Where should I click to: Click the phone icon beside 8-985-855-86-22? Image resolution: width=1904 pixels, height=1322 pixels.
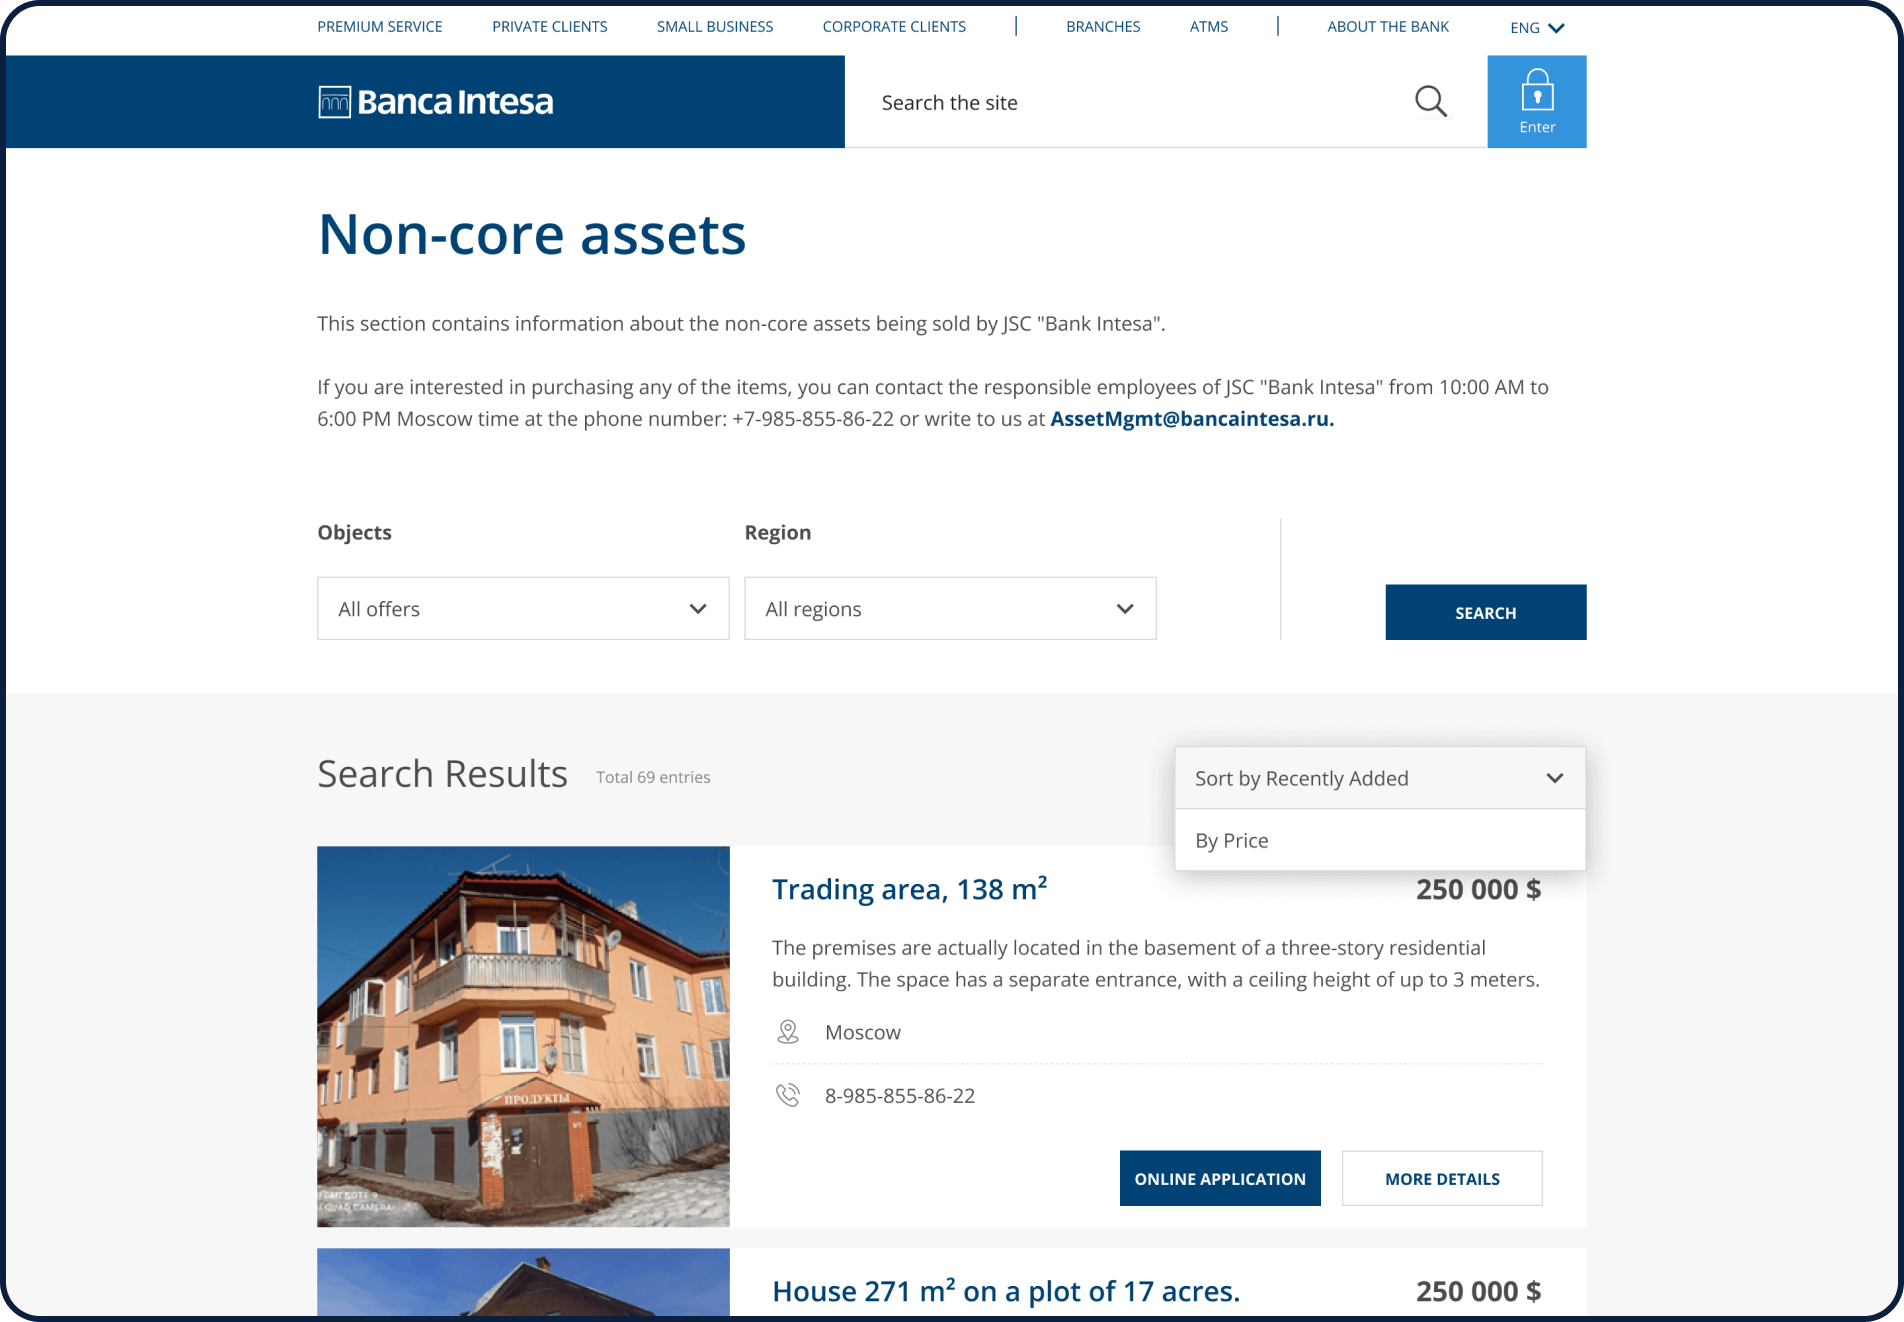click(788, 1095)
